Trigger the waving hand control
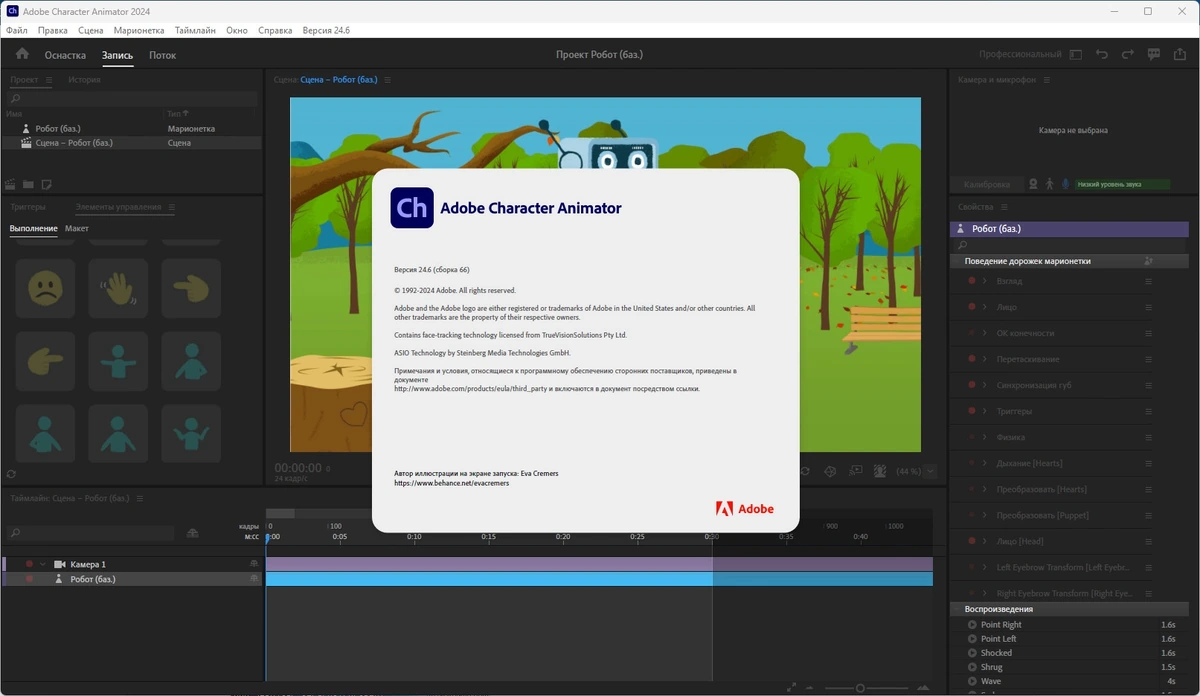 point(118,289)
